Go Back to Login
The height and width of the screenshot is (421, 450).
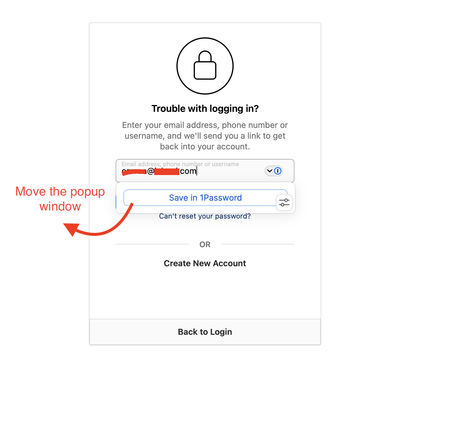click(x=205, y=332)
